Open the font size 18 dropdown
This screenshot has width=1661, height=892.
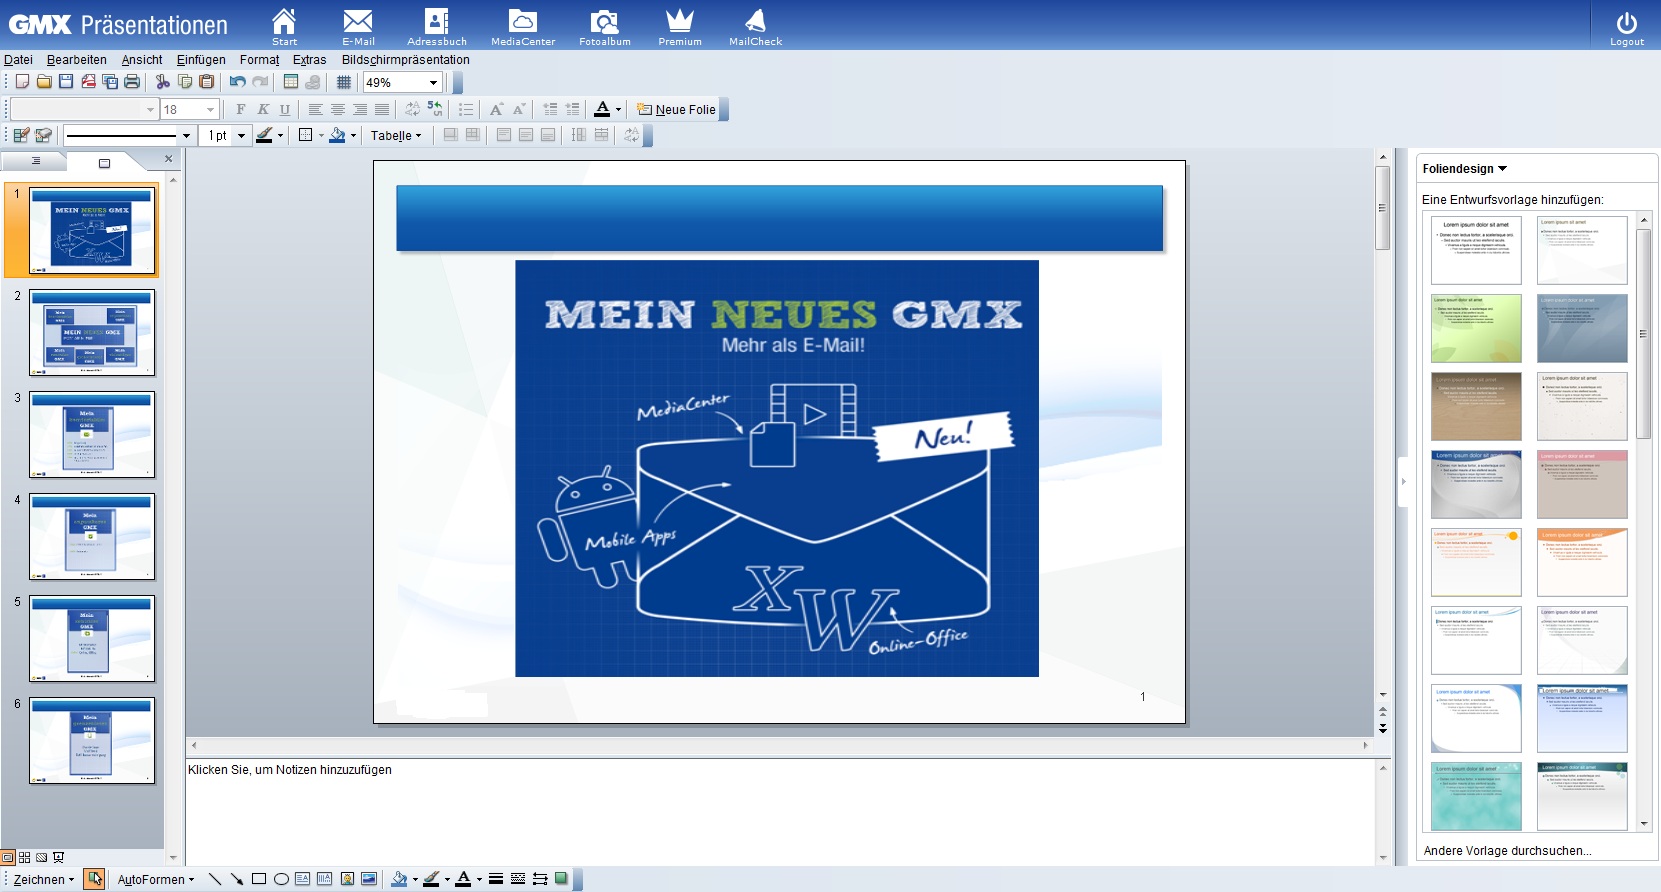[x=210, y=109]
